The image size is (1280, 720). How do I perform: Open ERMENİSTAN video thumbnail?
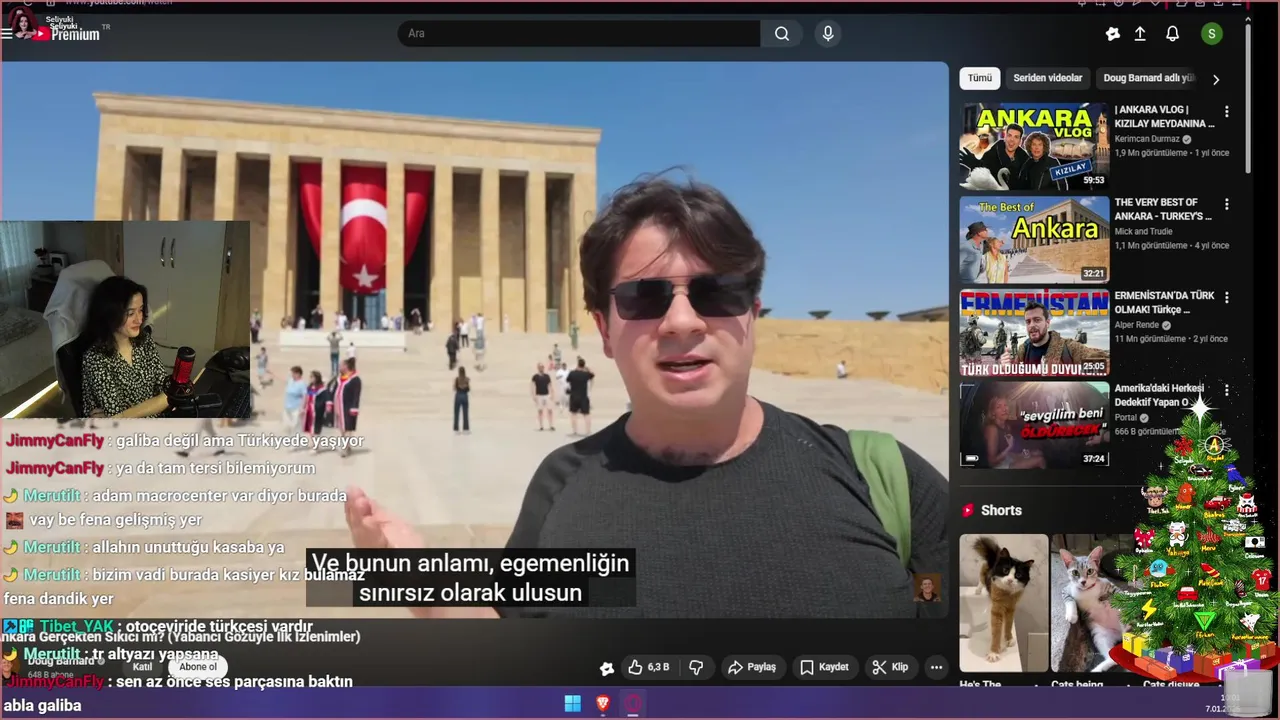[x=1034, y=333]
